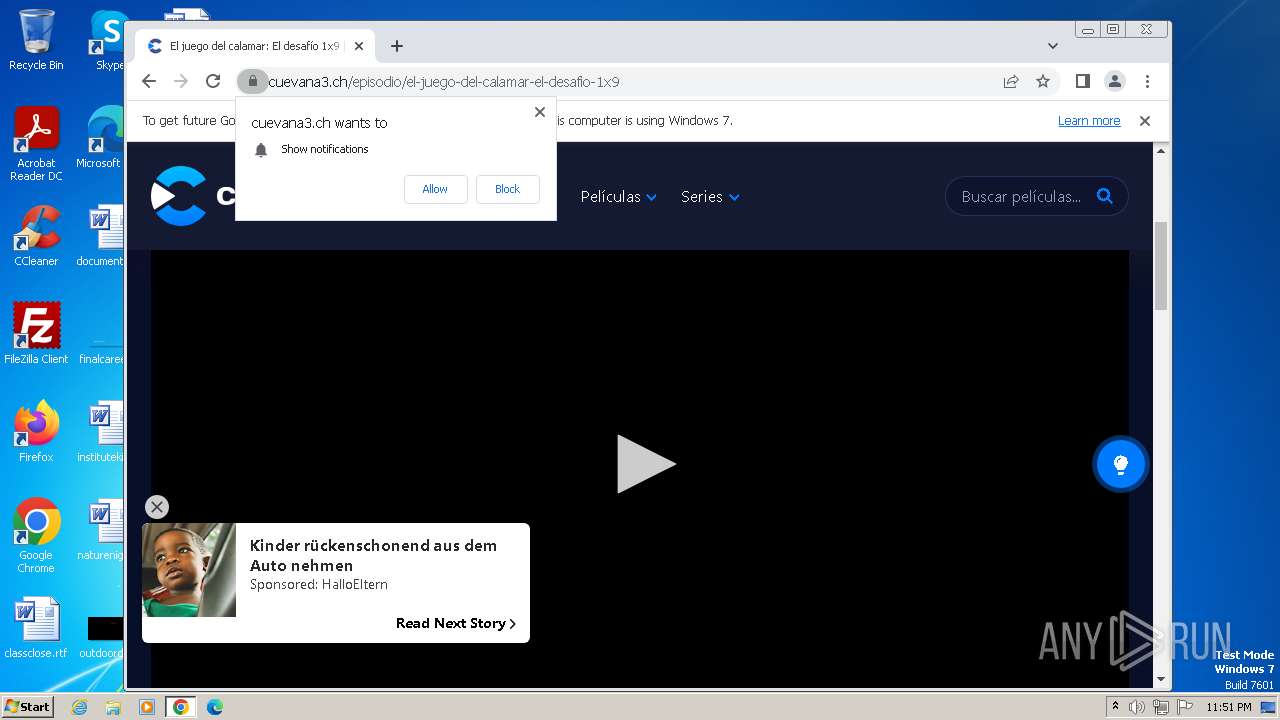Bookmark this page with the star icon
Viewport: 1280px width, 720px height.
[x=1043, y=81]
